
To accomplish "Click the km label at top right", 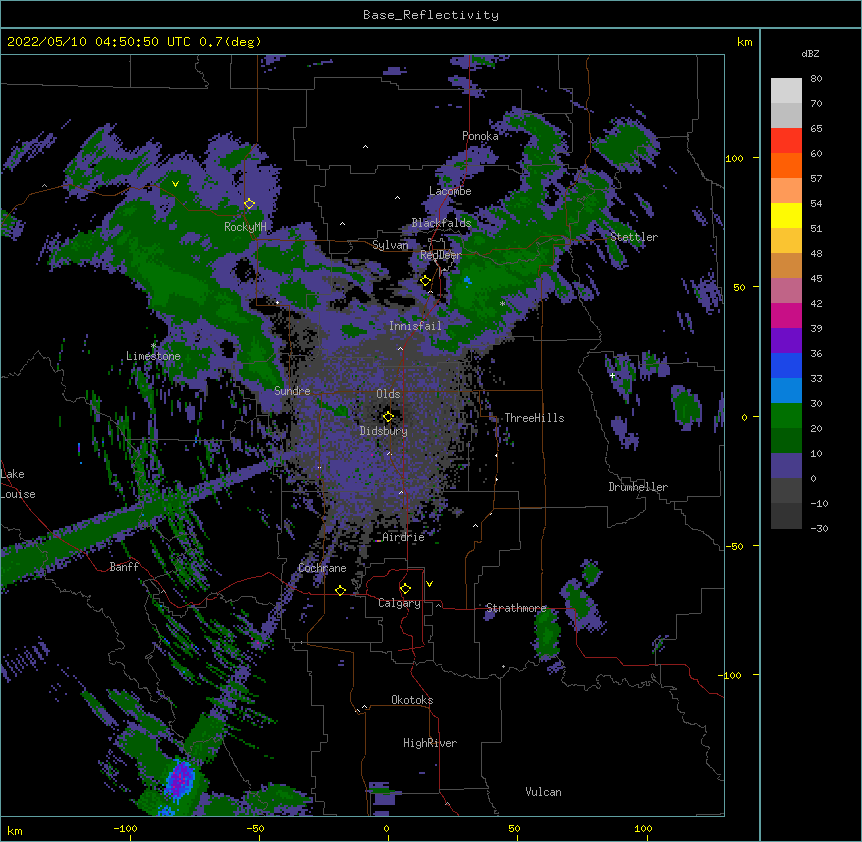I will [x=745, y=42].
